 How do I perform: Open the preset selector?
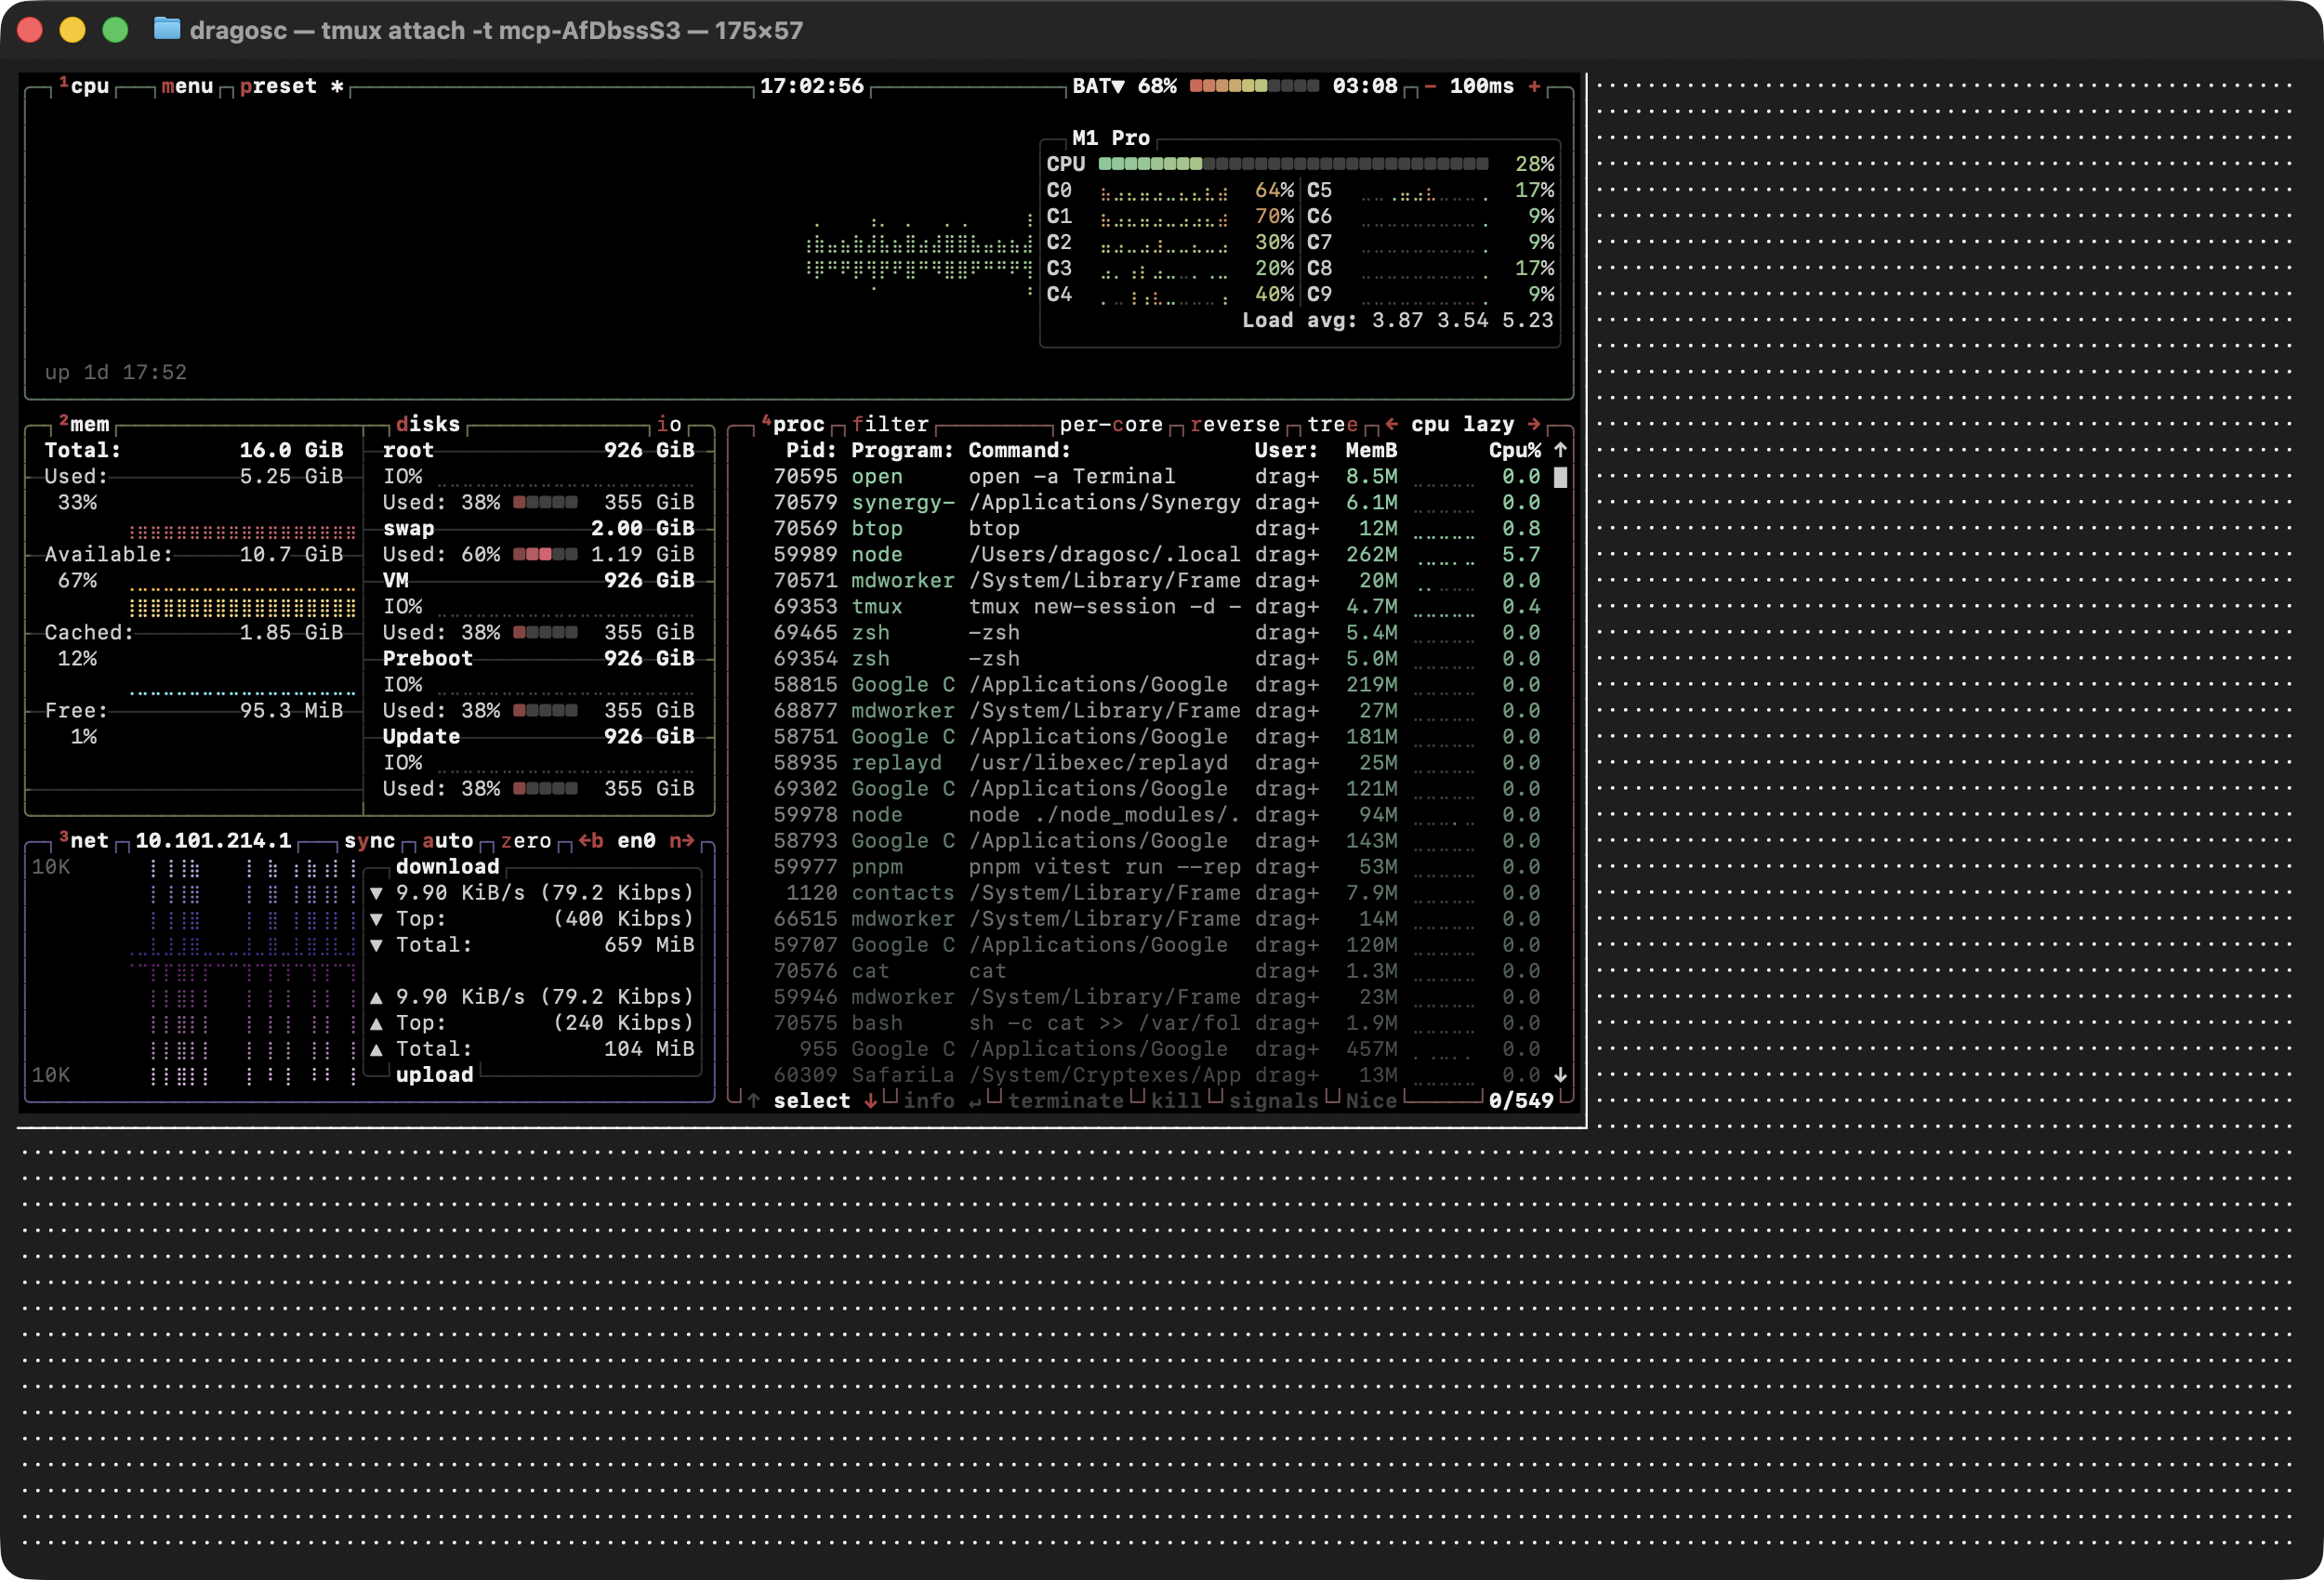291,87
